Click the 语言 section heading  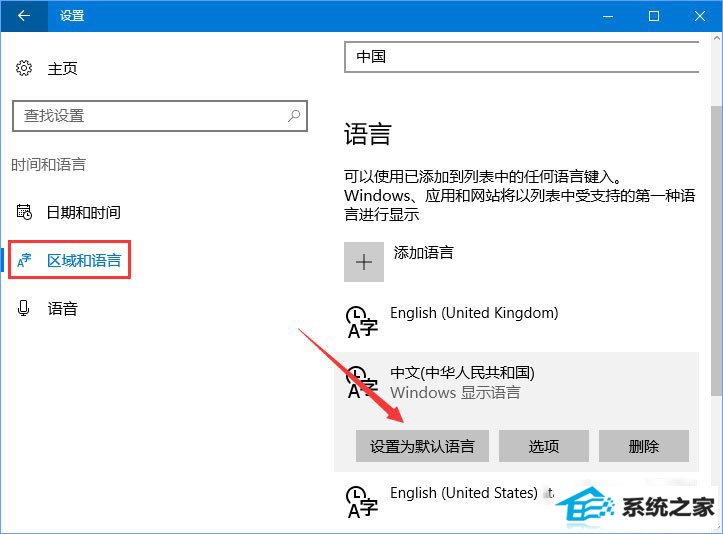pyautogui.click(x=367, y=134)
